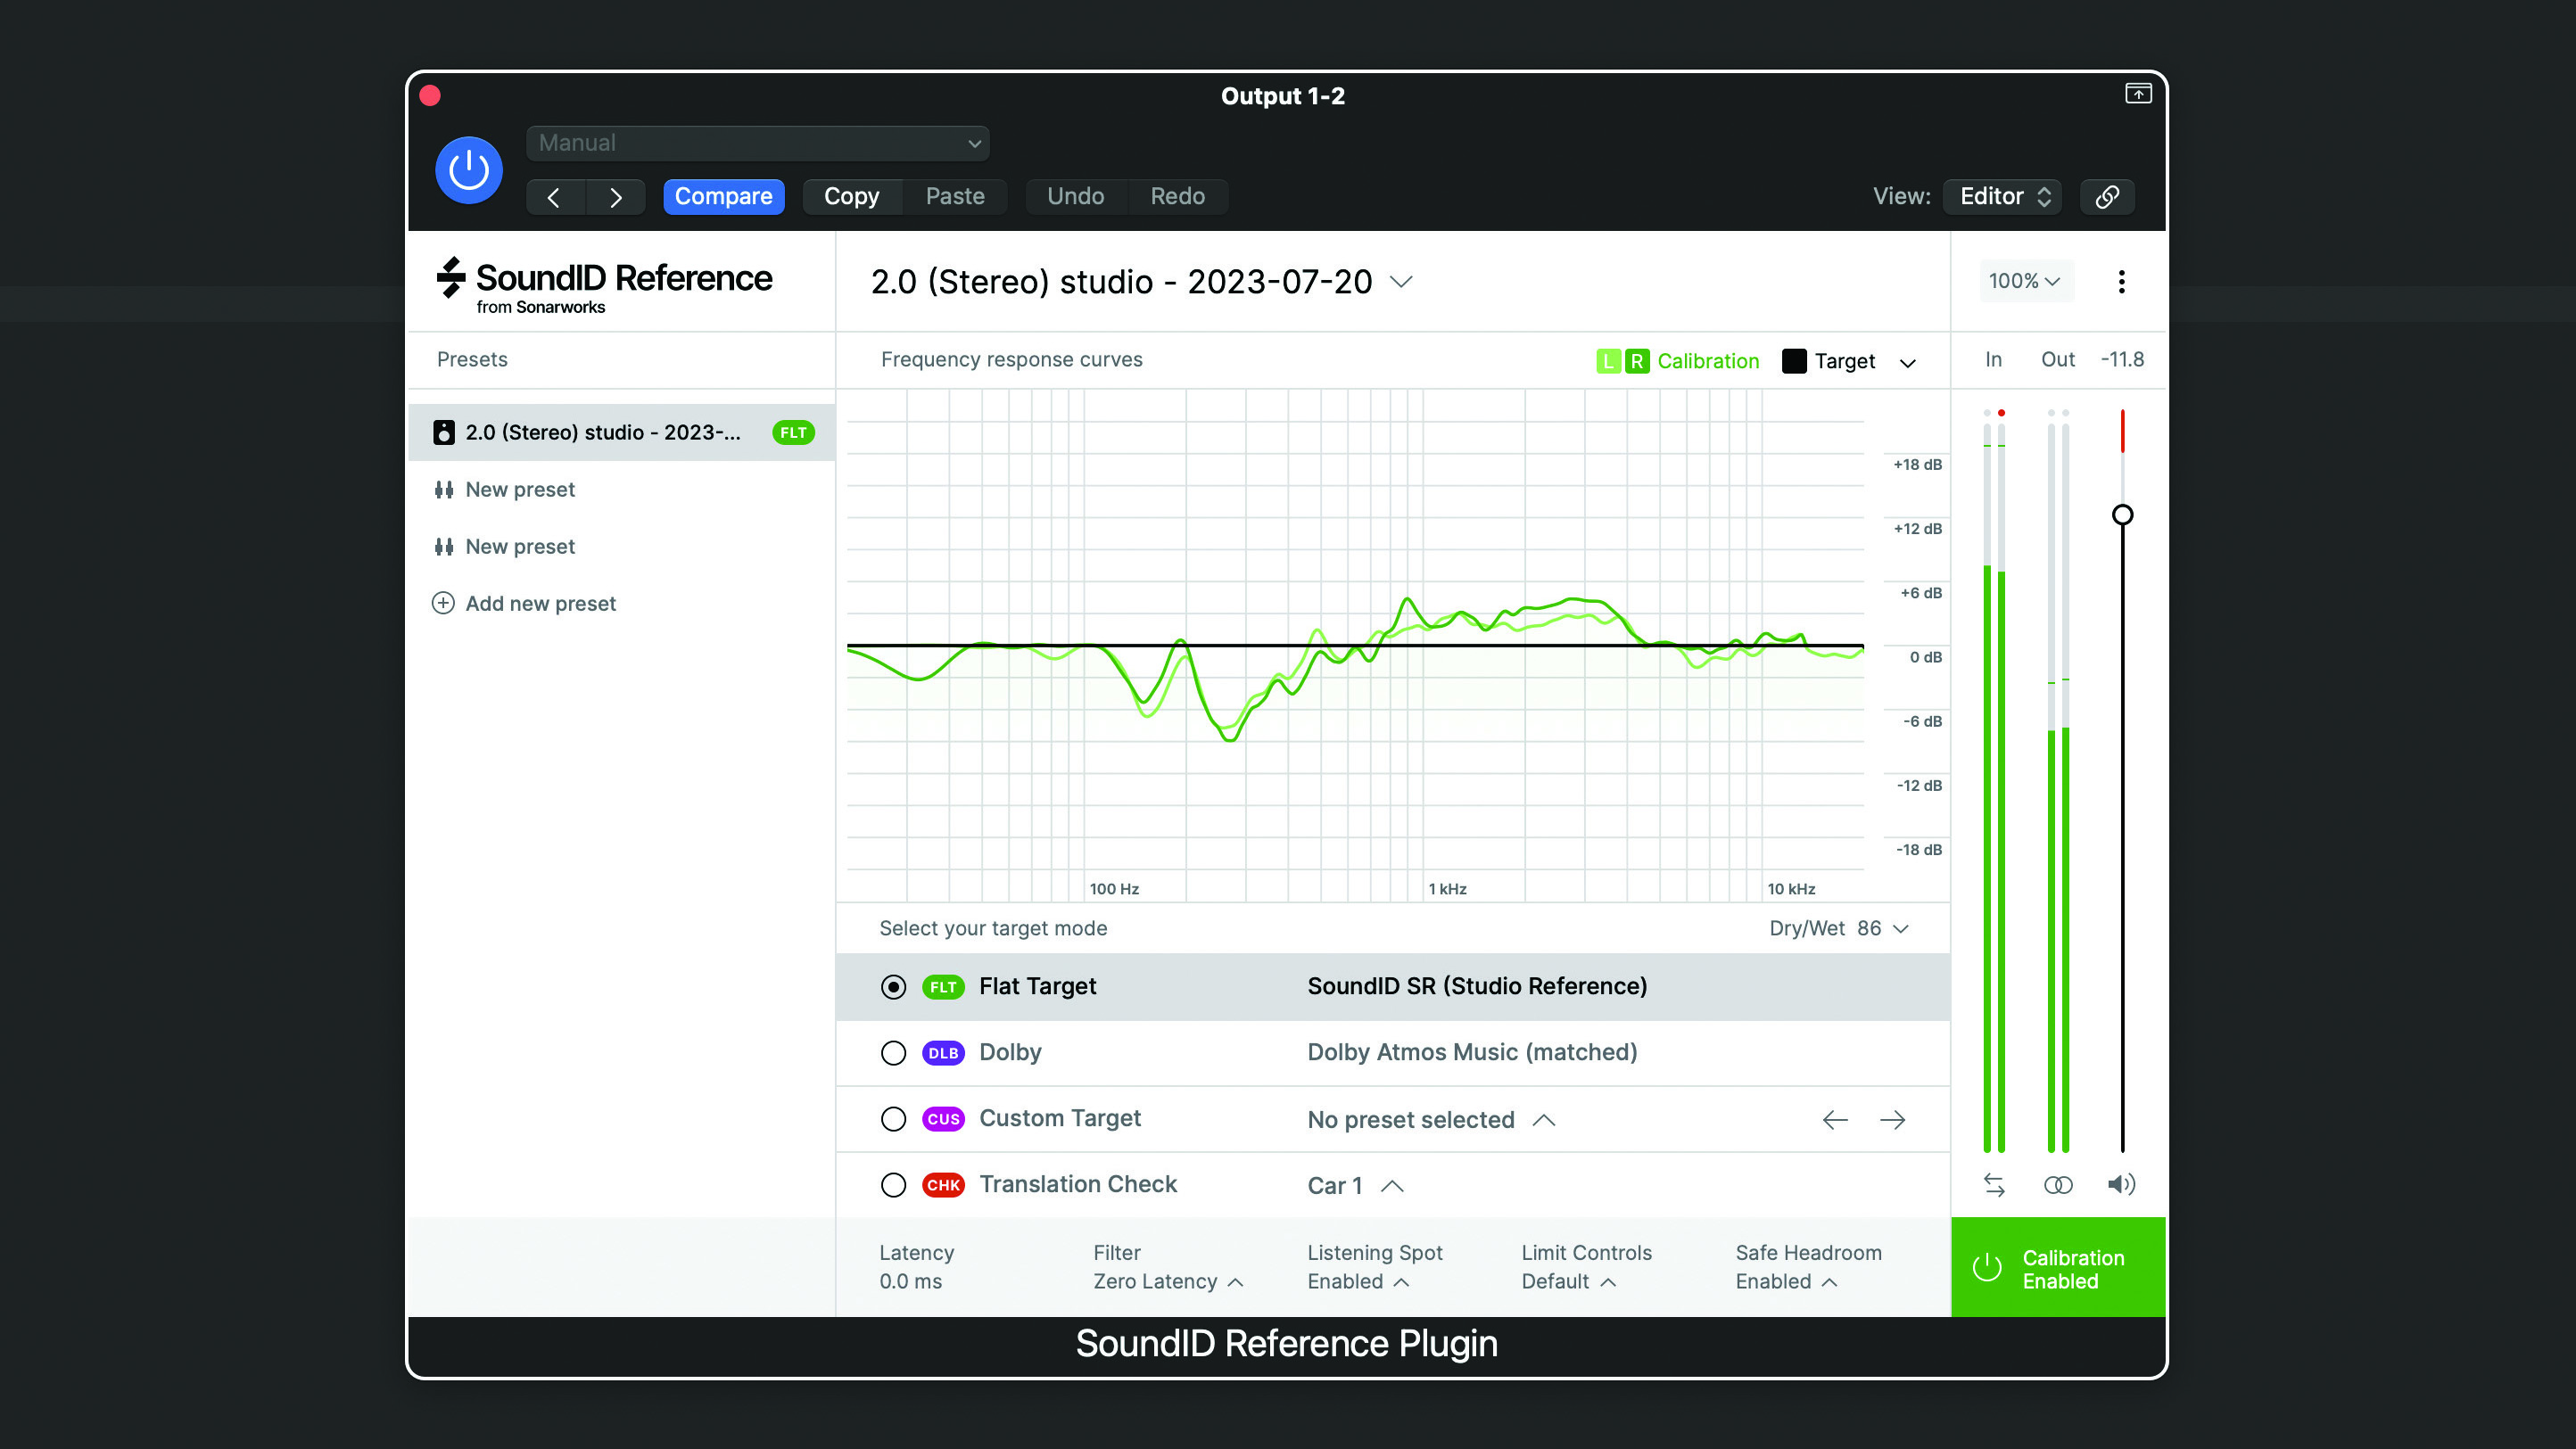The width and height of the screenshot is (2576, 1449).
Task: Click the Copy button
Action: pos(852,197)
